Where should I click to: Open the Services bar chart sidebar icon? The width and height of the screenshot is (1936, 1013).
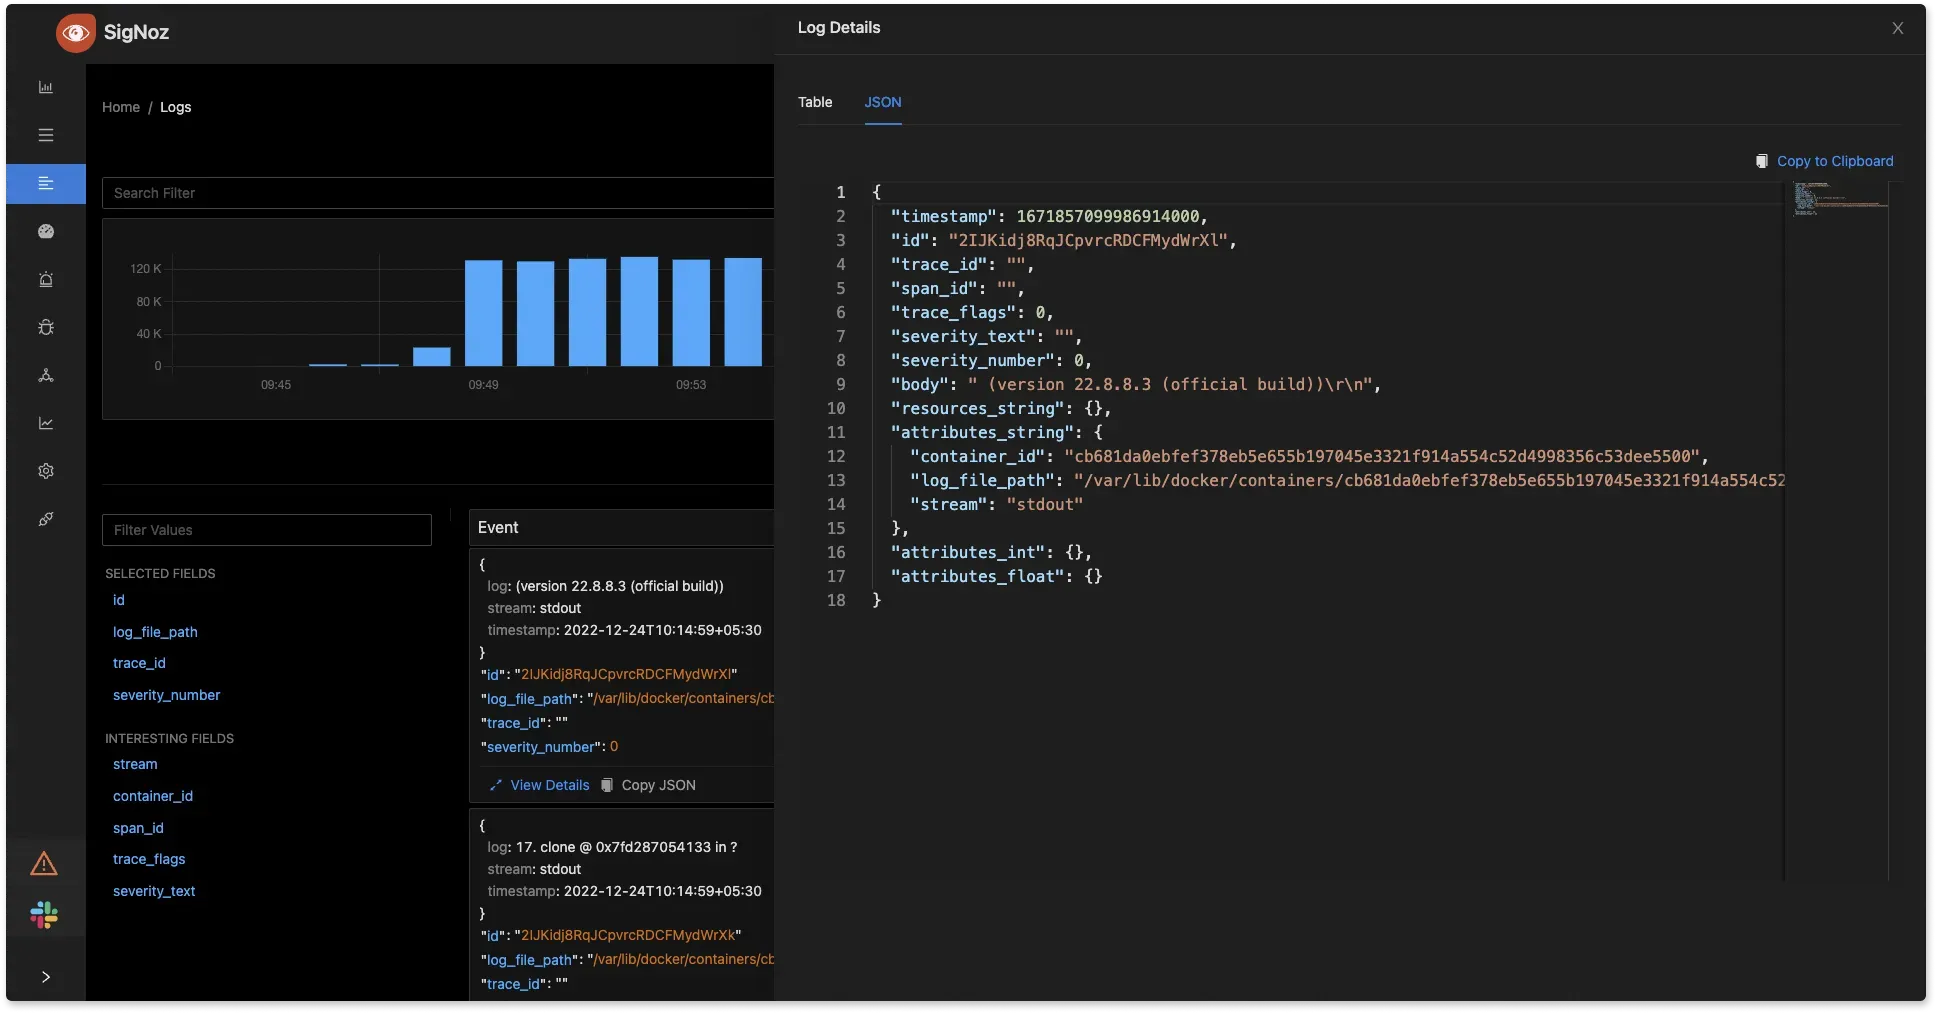[46, 87]
